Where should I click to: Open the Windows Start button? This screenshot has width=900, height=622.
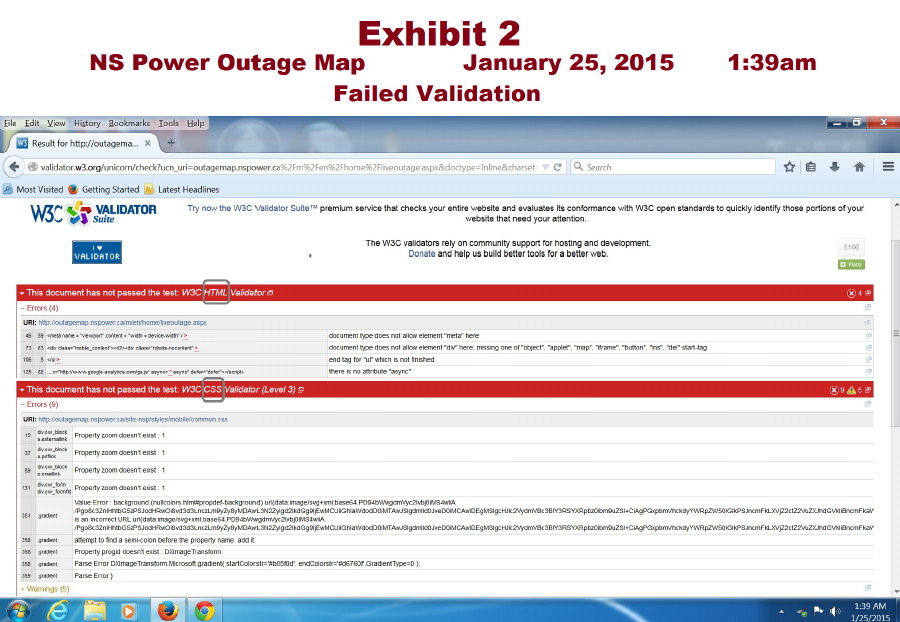tap(18, 611)
